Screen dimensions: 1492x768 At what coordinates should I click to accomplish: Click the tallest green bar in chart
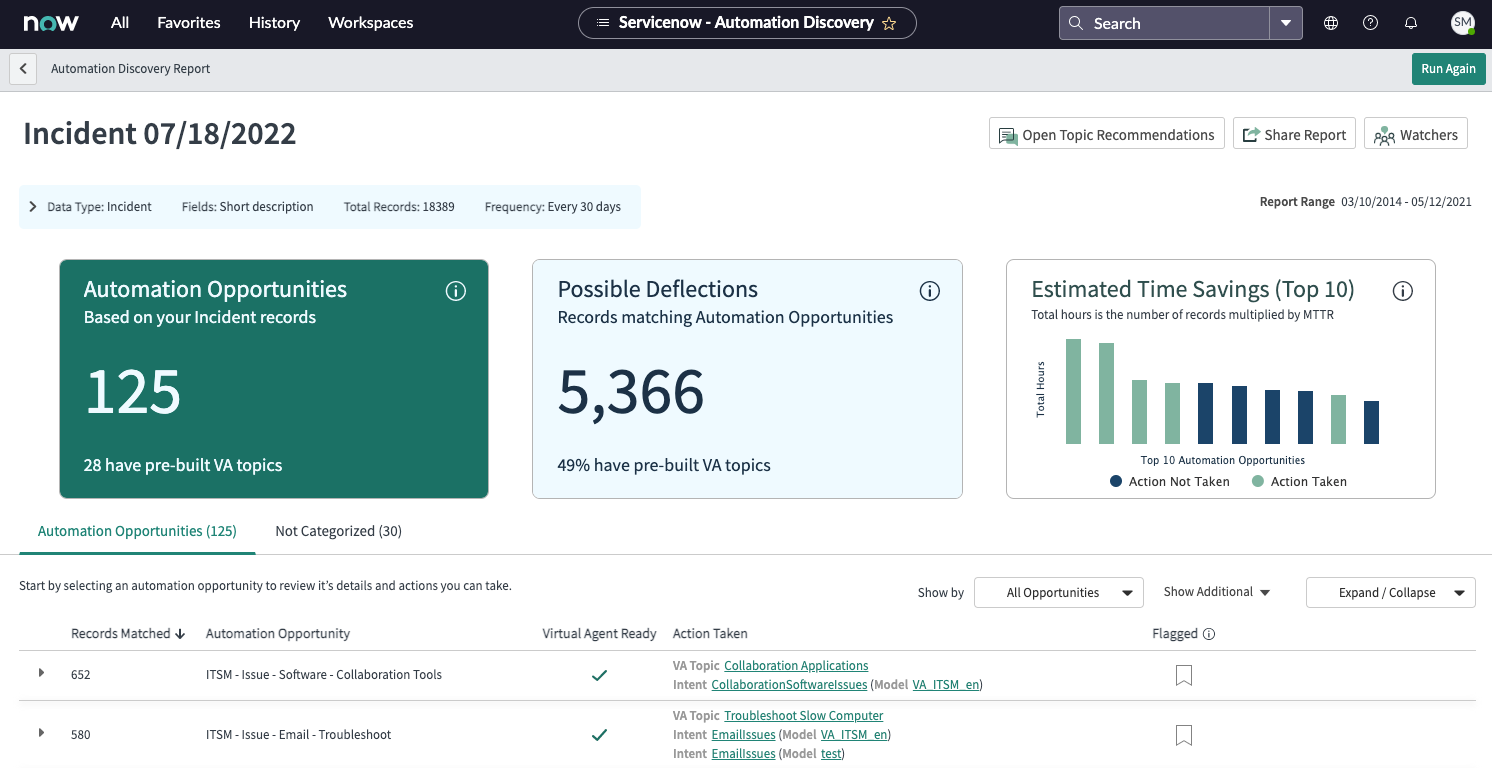pyautogui.click(x=1073, y=391)
